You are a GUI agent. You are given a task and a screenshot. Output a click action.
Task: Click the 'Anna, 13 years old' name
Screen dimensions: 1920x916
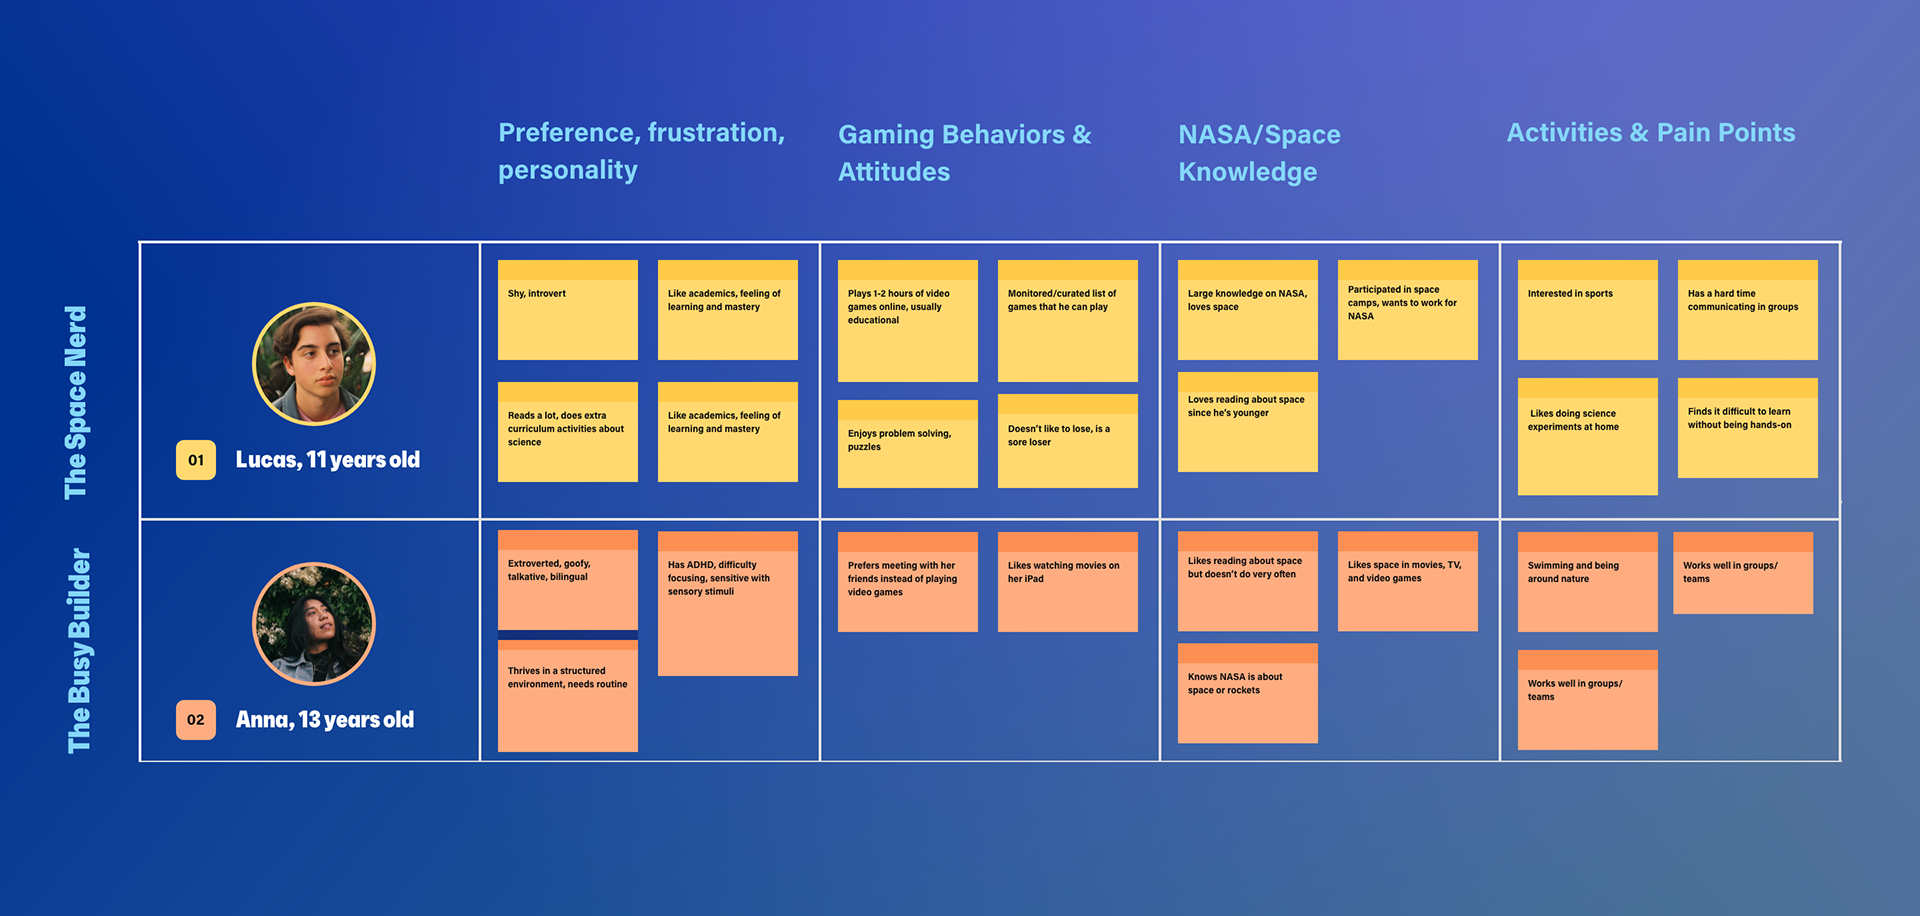click(x=325, y=720)
